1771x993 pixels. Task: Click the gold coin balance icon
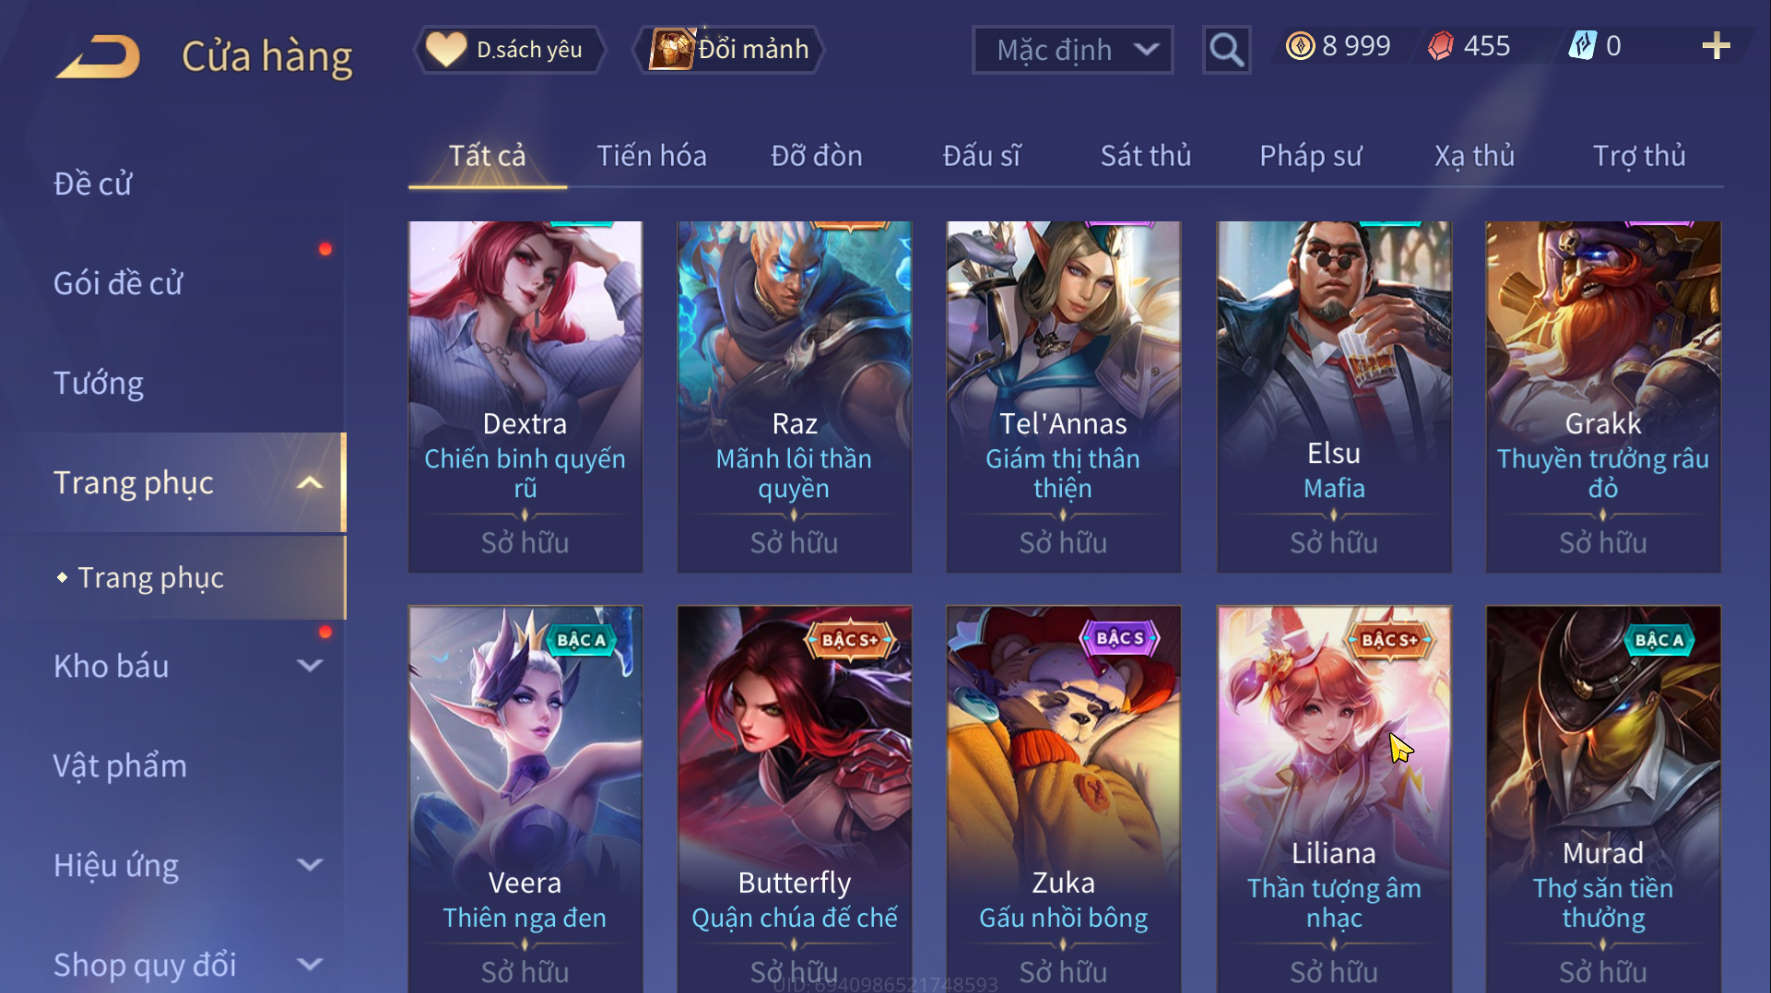click(x=1300, y=46)
